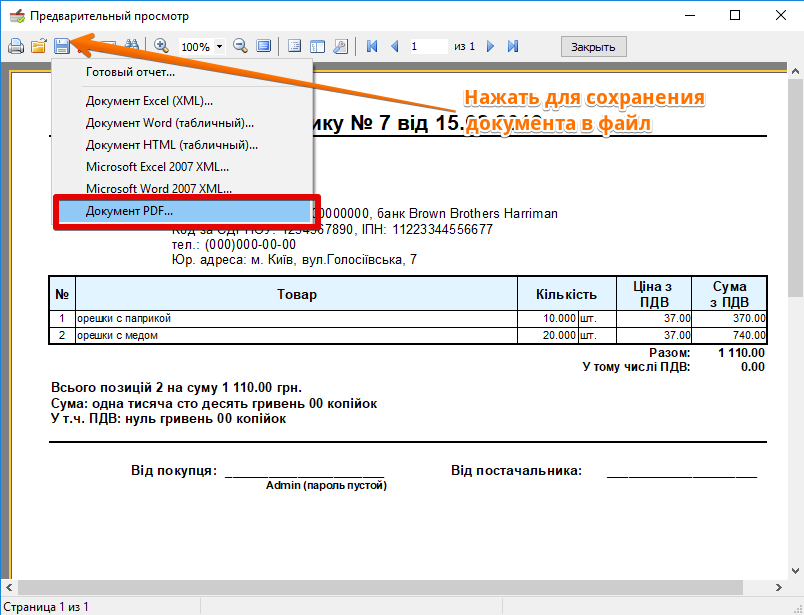Zoom in with magnifier plus icon
The width and height of the screenshot is (804, 615).
[162, 46]
